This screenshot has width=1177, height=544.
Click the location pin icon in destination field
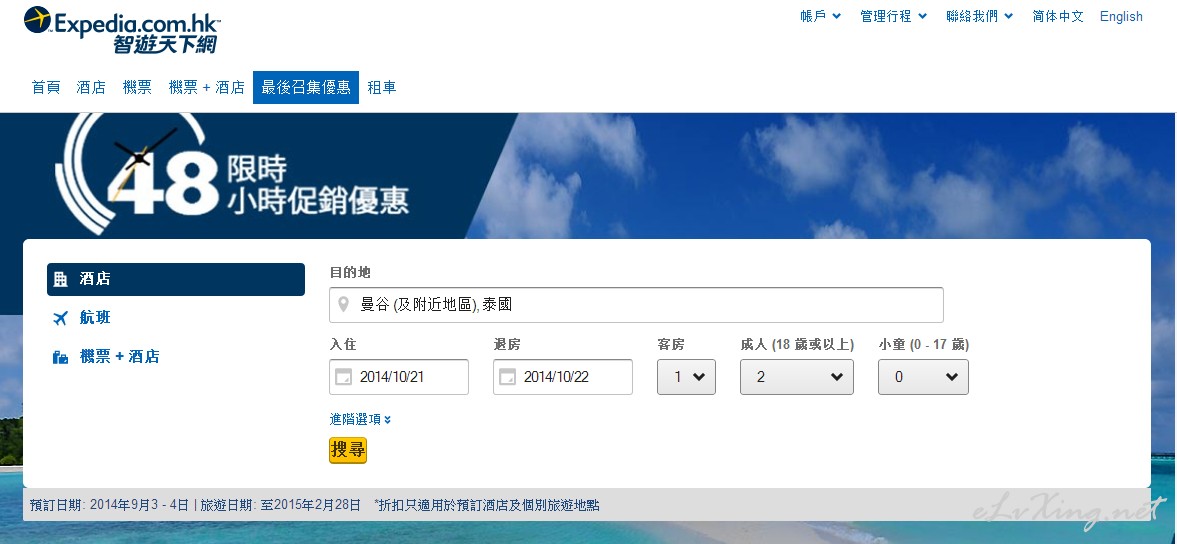[344, 305]
